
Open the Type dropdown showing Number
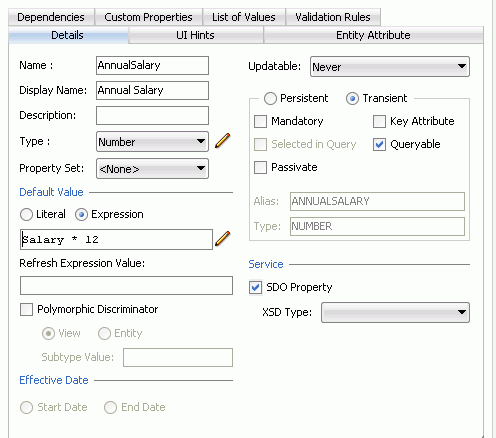[x=152, y=142]
